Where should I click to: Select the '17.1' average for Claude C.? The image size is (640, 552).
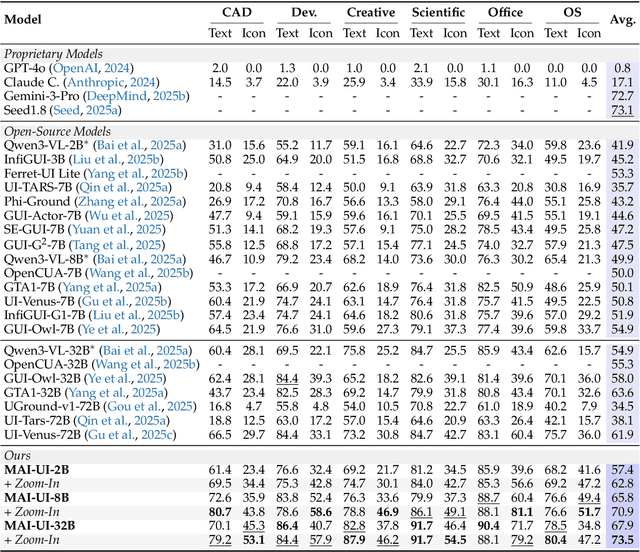(622, 82)
